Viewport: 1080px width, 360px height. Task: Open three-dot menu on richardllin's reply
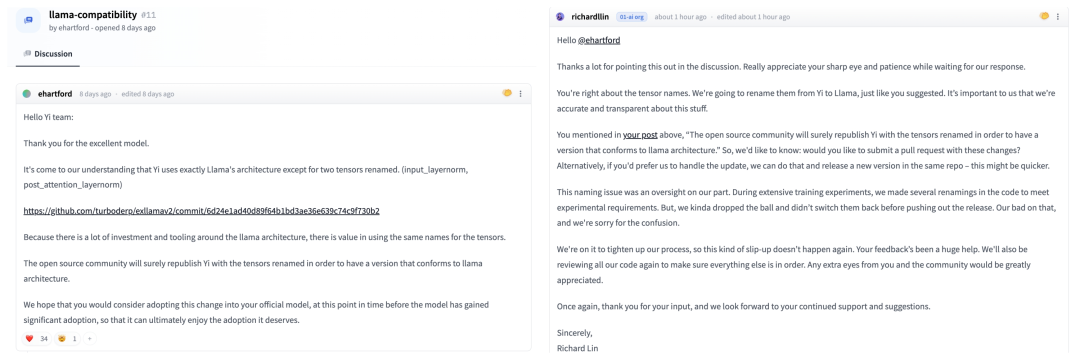[x=1057, y=17]
